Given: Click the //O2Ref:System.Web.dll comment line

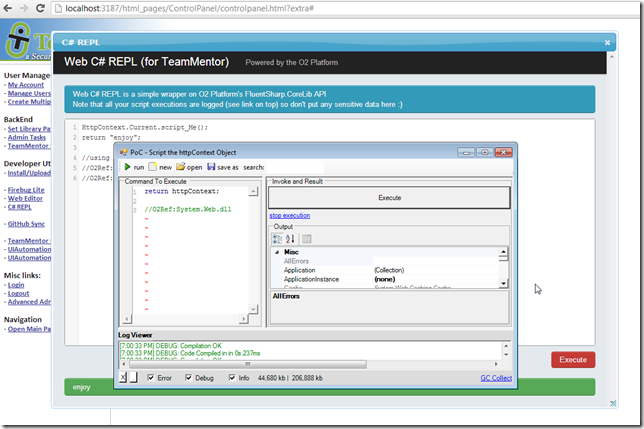Looking at the screenshot, I should click(188, 209).
